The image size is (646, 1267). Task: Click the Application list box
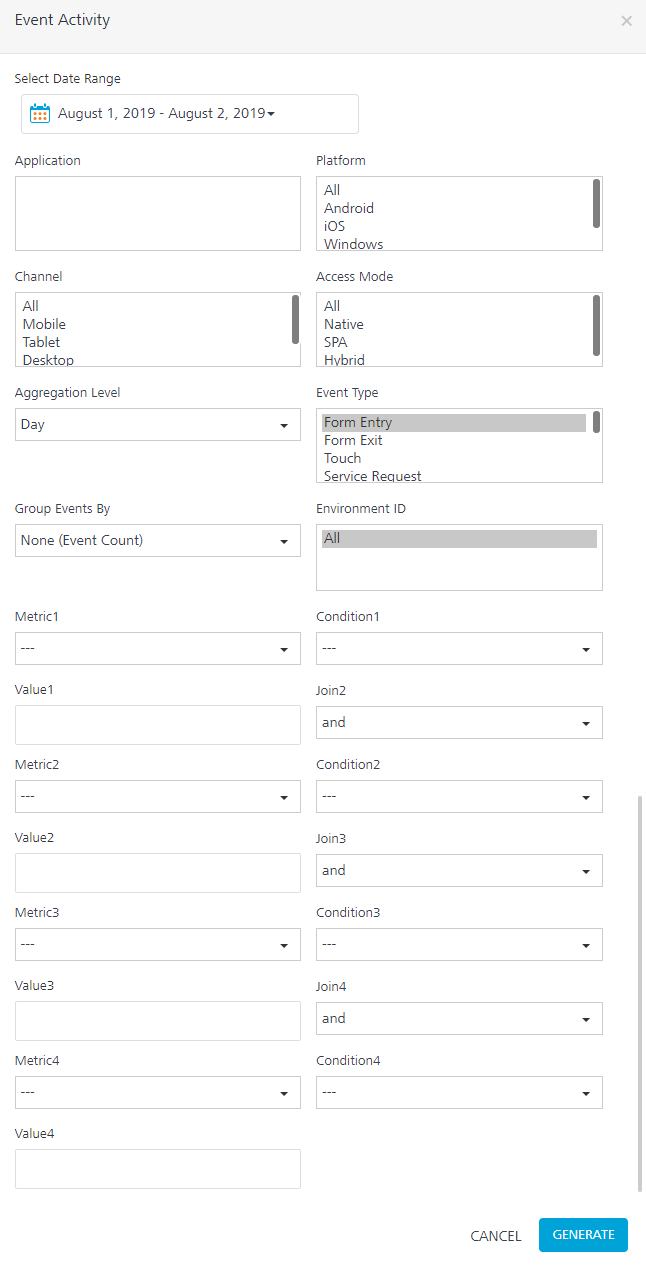point(158,213)
